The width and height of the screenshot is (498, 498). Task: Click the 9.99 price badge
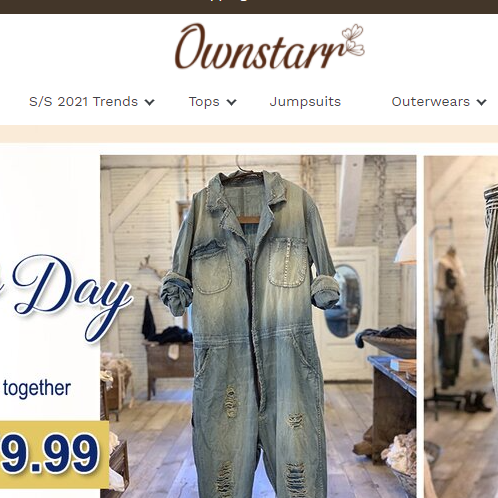coord(54,454)
